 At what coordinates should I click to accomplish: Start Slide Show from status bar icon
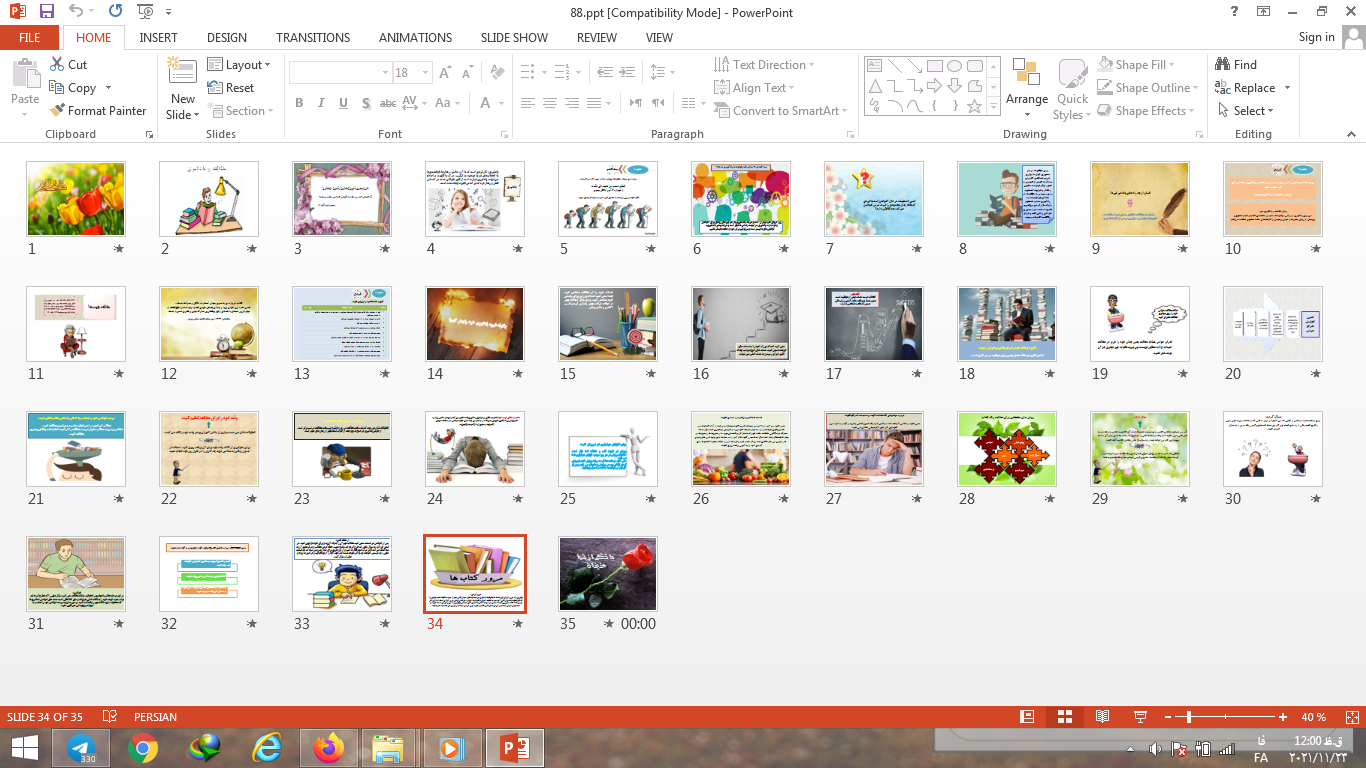(x=1140, y=717)
